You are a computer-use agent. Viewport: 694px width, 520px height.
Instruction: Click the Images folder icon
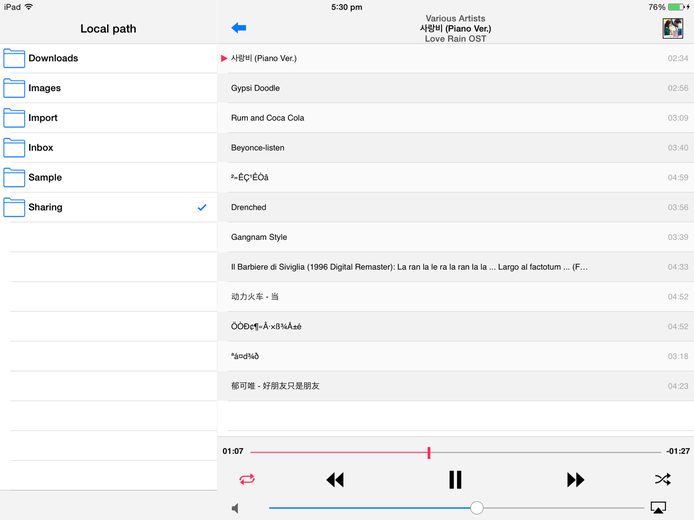pos(14,88)
